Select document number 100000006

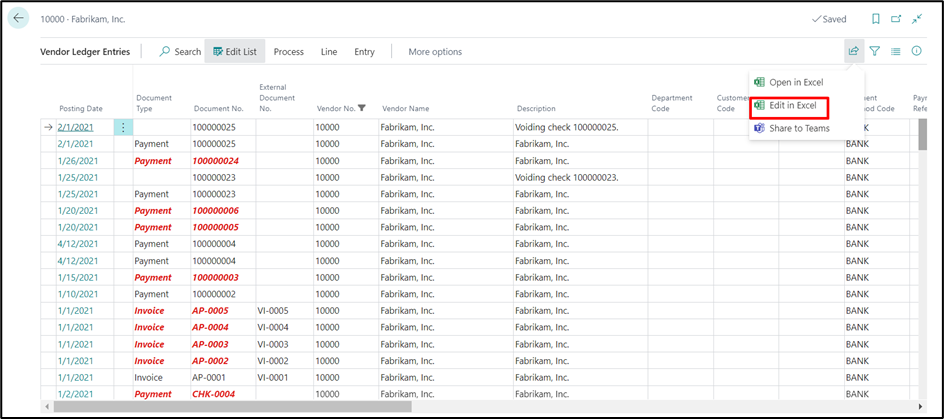(x=216, y=211)
